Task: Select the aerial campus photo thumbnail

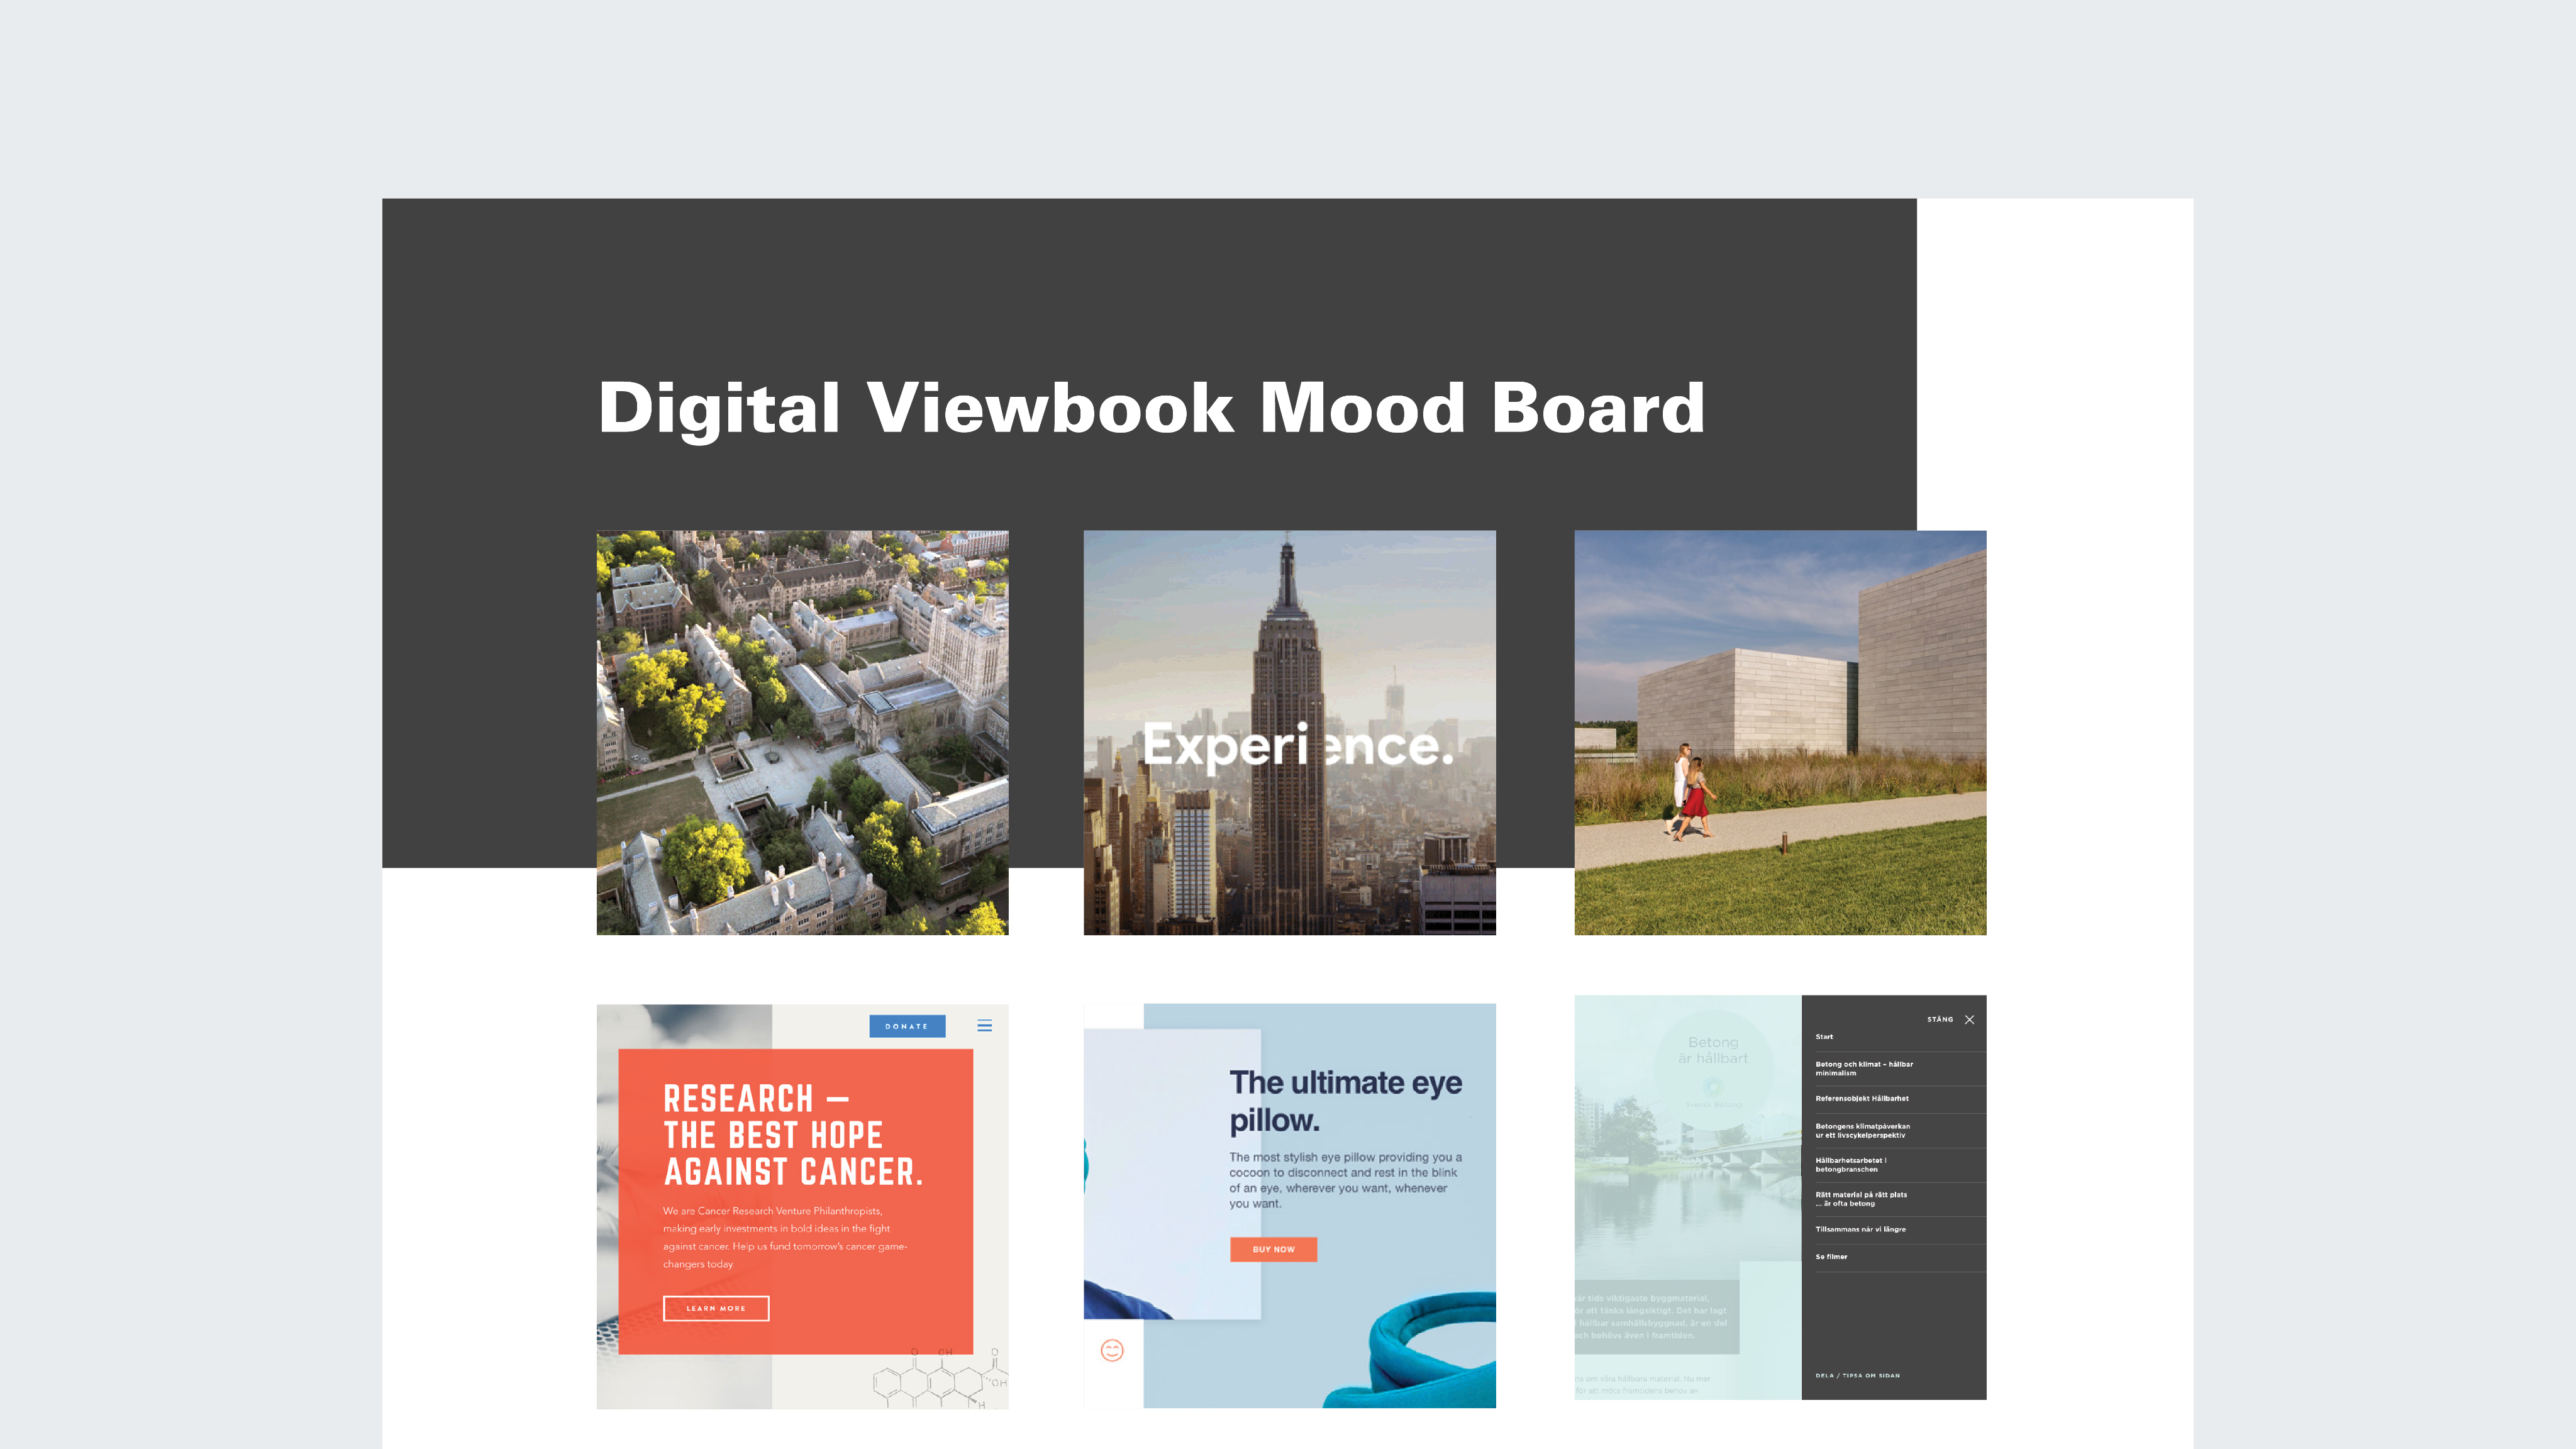Action: [x=802, y=732]
